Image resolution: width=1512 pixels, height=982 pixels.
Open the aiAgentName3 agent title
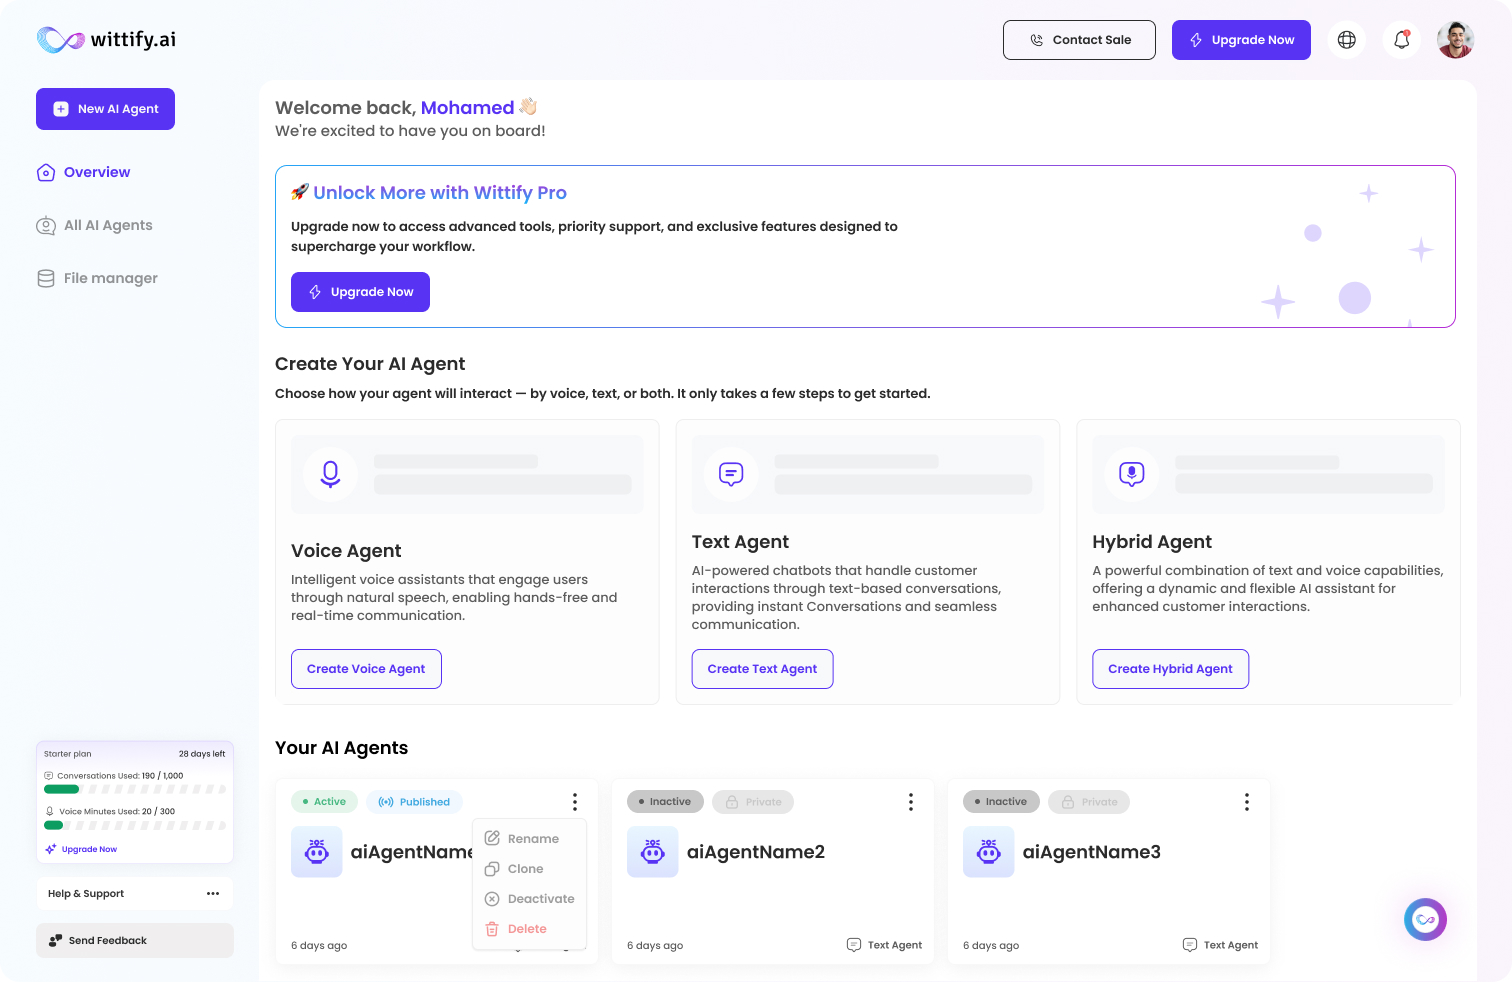coord(1092,852)
